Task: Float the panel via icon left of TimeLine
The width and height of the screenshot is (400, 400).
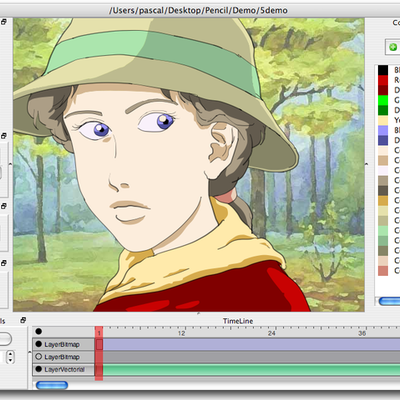Action: pyautogui.click(x=23, y=320)
